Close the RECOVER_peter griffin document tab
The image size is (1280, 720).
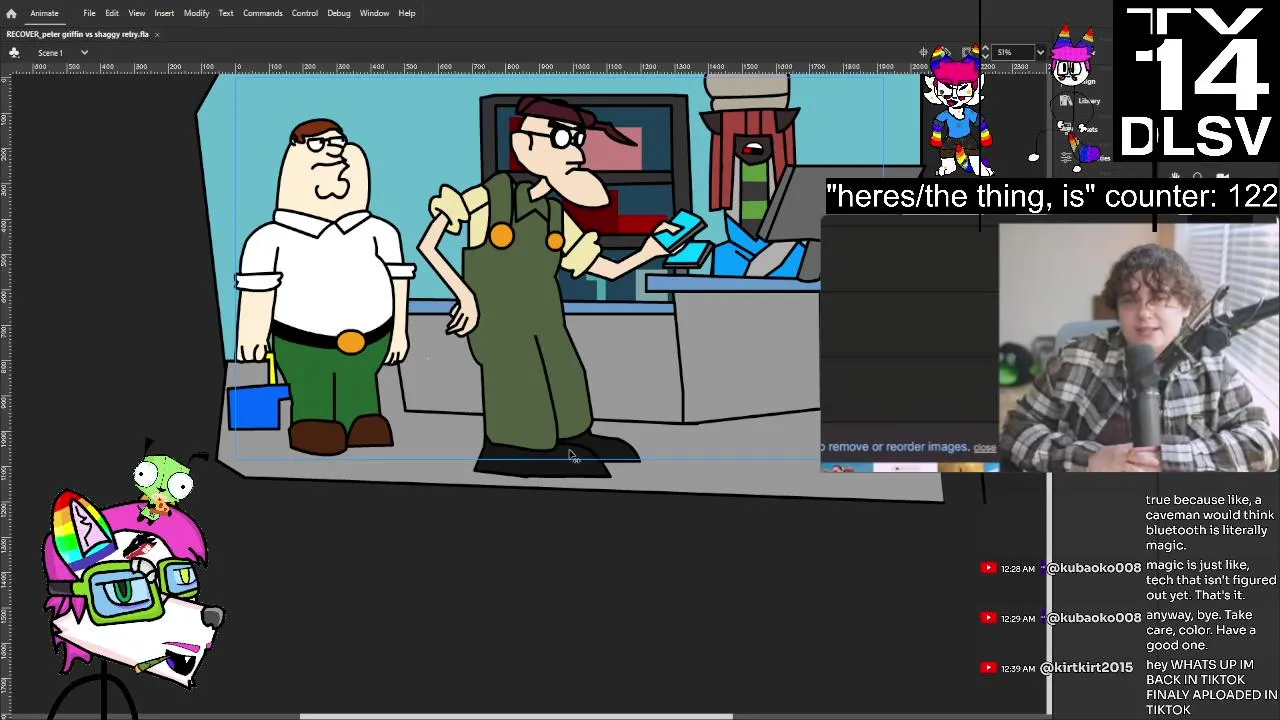pyautogui.click(x=157, y=34)
